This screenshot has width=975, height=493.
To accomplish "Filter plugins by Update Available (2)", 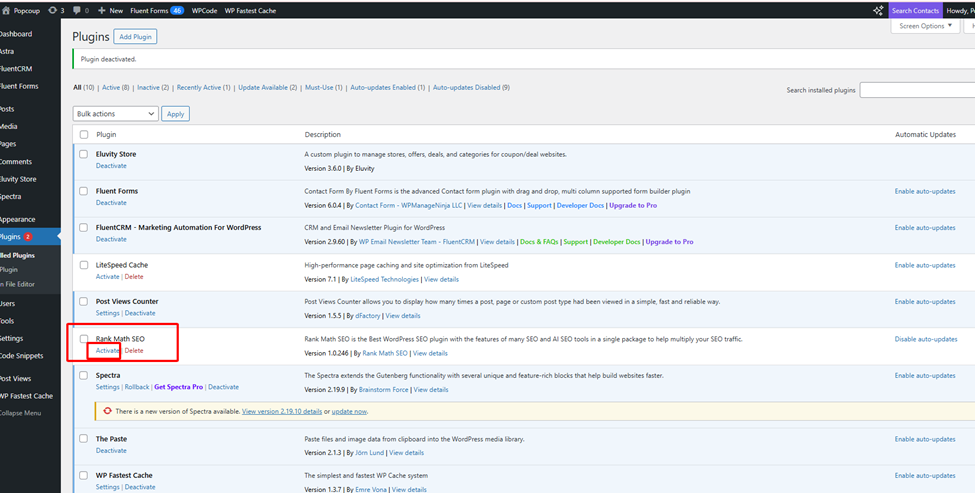I will (x=267, y=88).
